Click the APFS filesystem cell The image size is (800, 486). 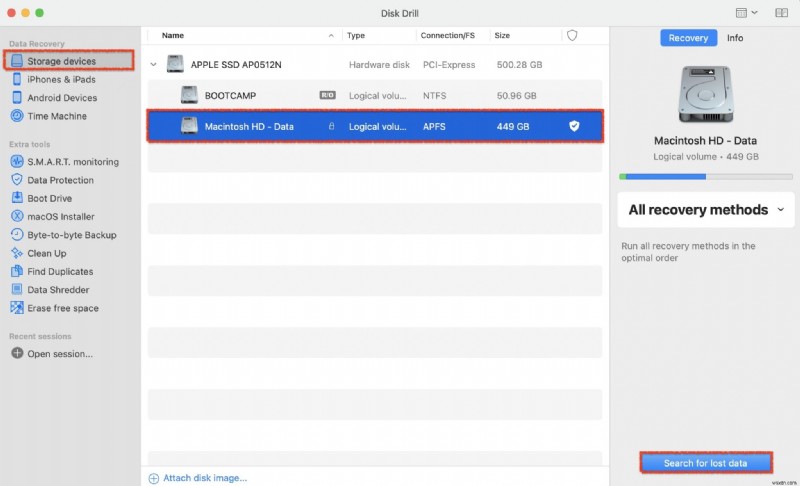(x=434, y=126)
